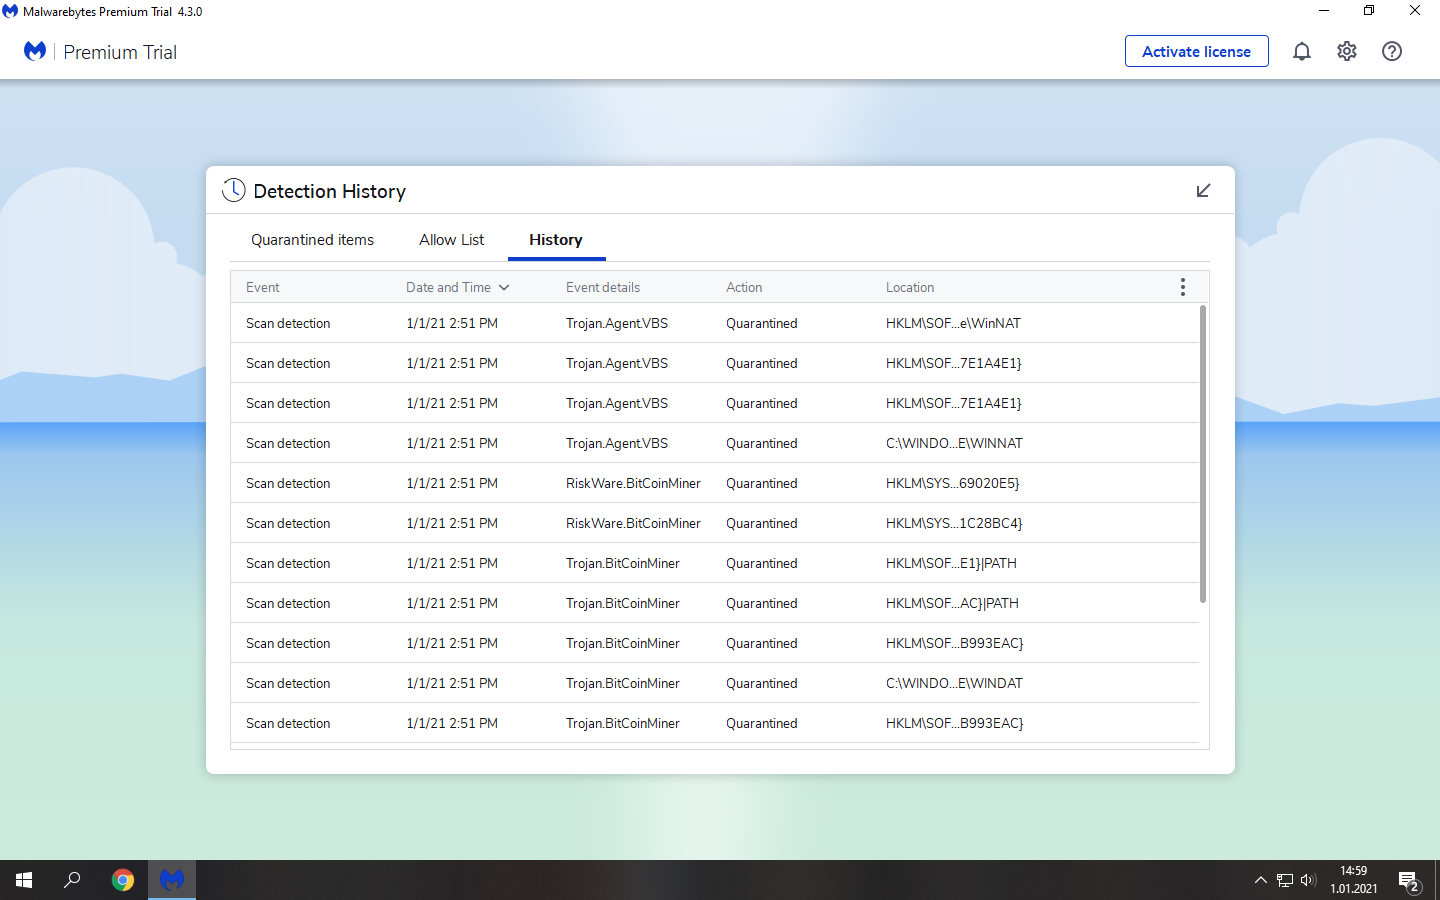Click Scan detection in the HKLM\SOF...e\WinNAT row
The height and width of the screenshot is (900, 1440).
coord(288,323)
